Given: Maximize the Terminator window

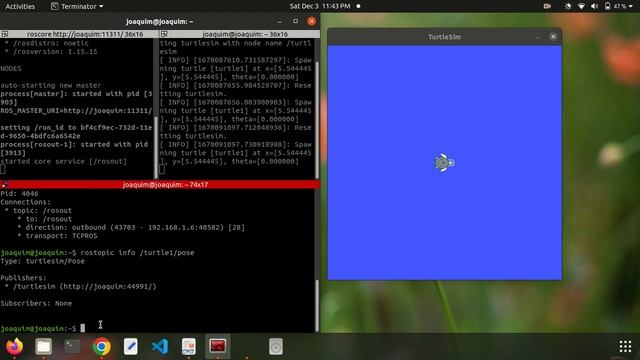Looking at the screenshot, I should coord(296,21).
